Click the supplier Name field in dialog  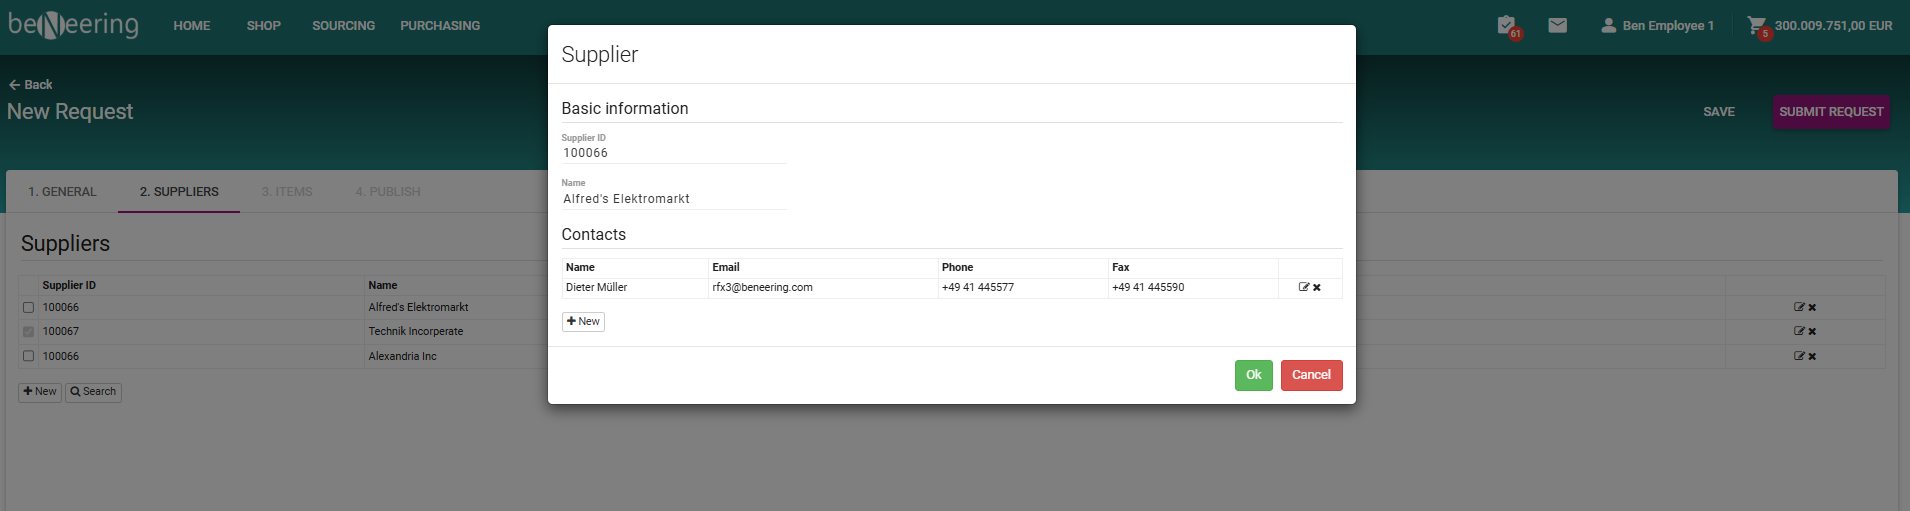[673, 199]
